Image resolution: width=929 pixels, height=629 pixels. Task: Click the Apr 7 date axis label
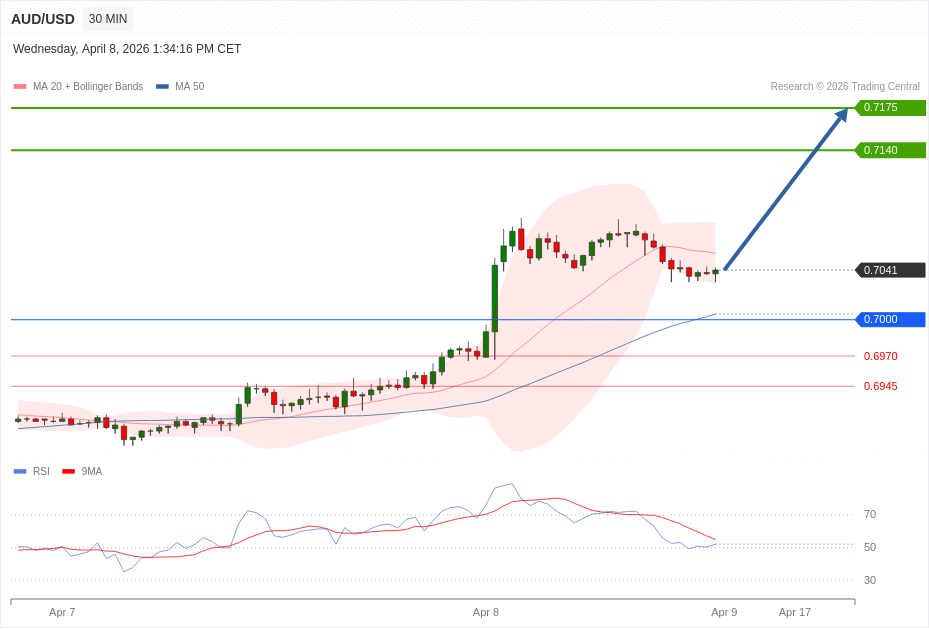pyautogui.click(x=62, y=612)
